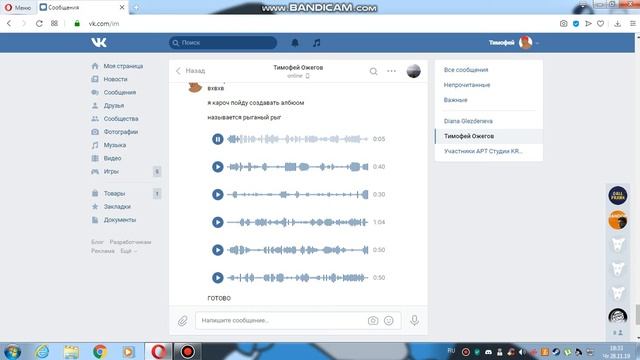Image resolution: width=640 pixels, height=360 pixels.
Task: Switch to Bandicam recorder taskbar icon
Action: [x=187, y=351]
